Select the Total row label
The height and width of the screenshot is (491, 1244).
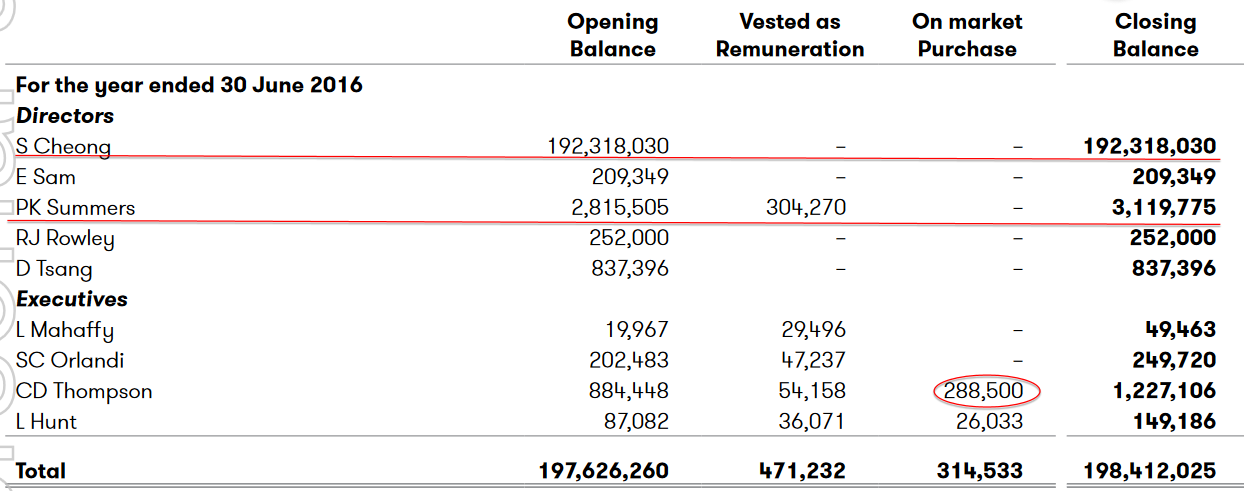click(41, 470)
